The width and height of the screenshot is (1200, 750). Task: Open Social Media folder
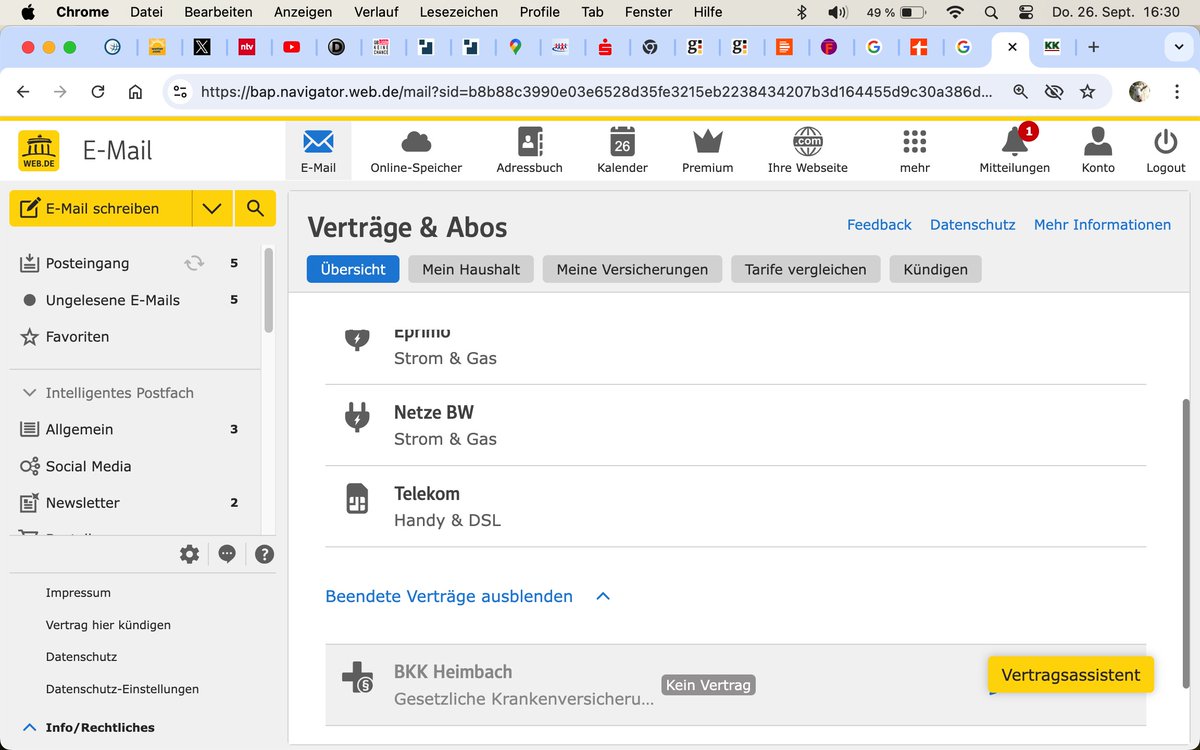(x=88, y=466)
